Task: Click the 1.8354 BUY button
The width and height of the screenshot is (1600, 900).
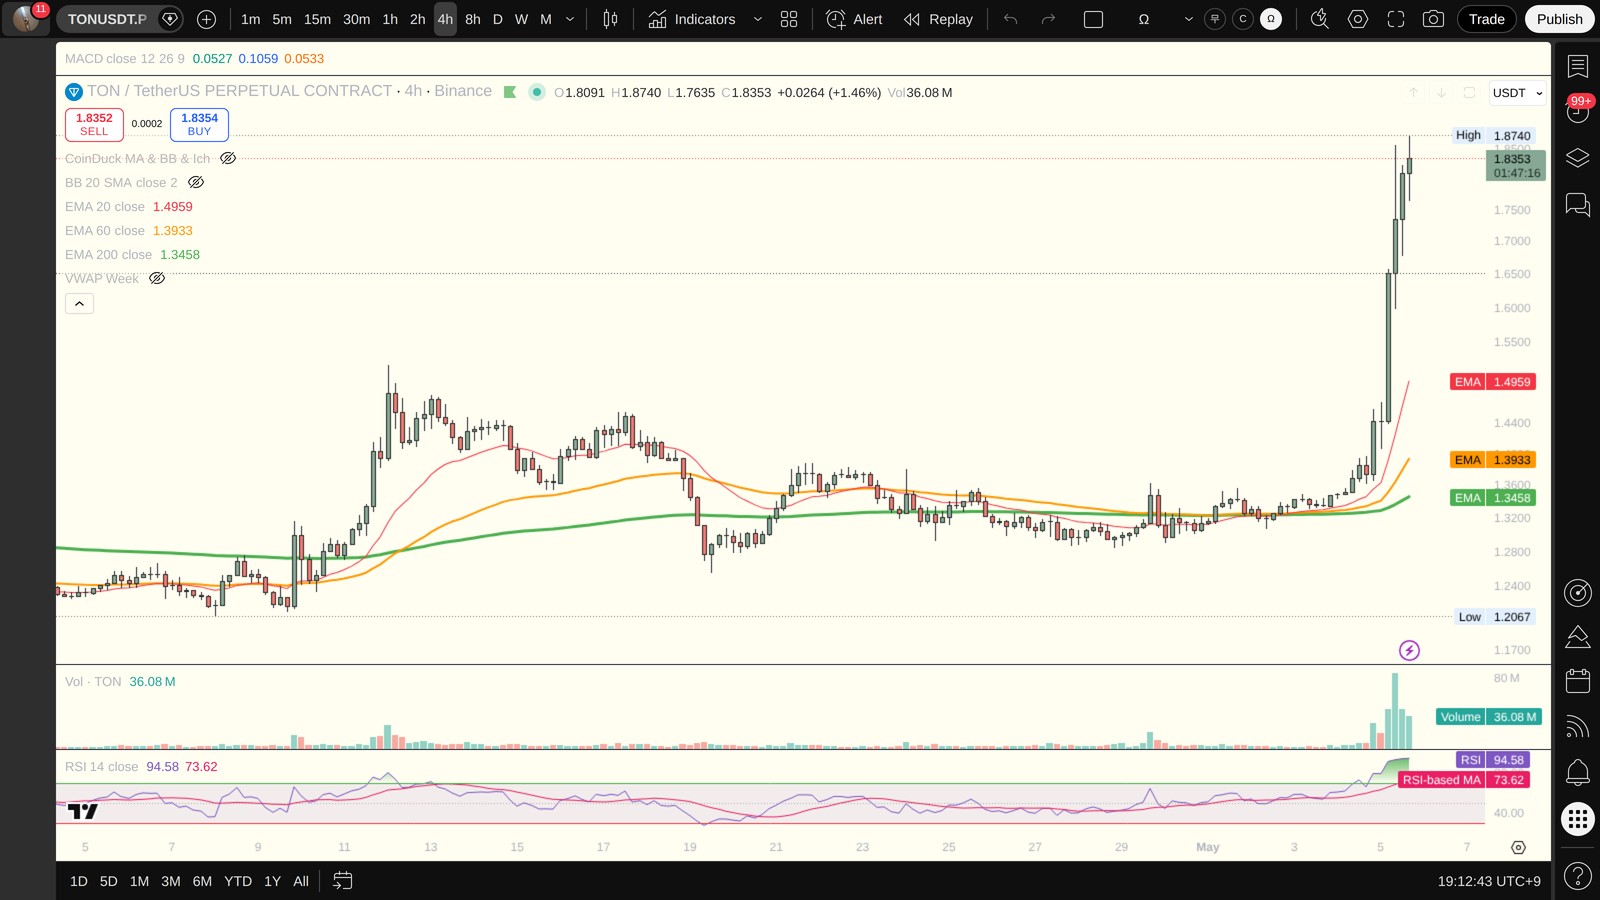Action: 199,124
